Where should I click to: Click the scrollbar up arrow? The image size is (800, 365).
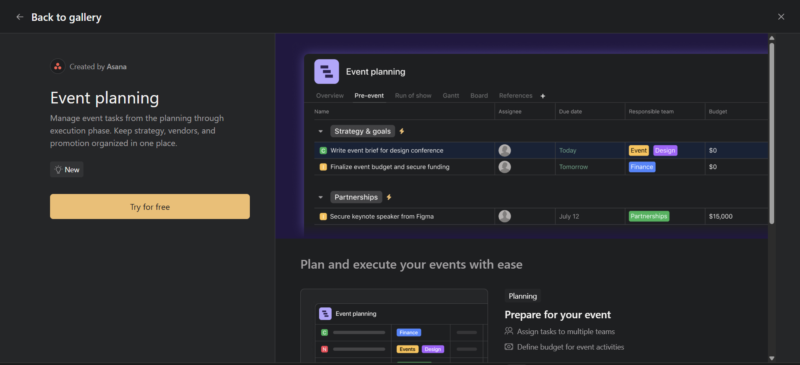pyautogui.click(x=771, y=38)
